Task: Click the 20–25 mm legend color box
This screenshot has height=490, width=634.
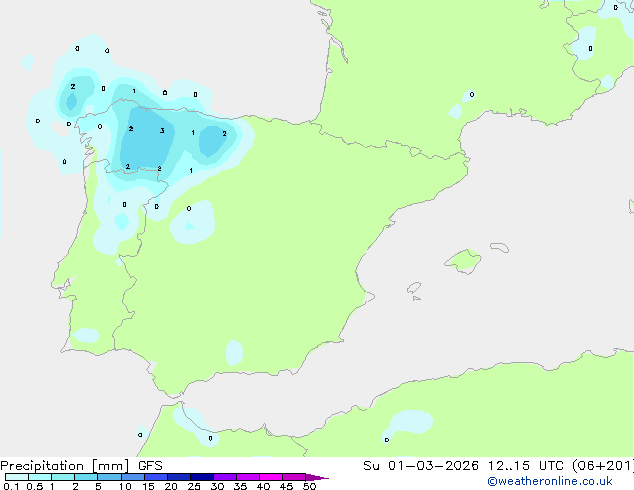Action: tap(179, 477)
